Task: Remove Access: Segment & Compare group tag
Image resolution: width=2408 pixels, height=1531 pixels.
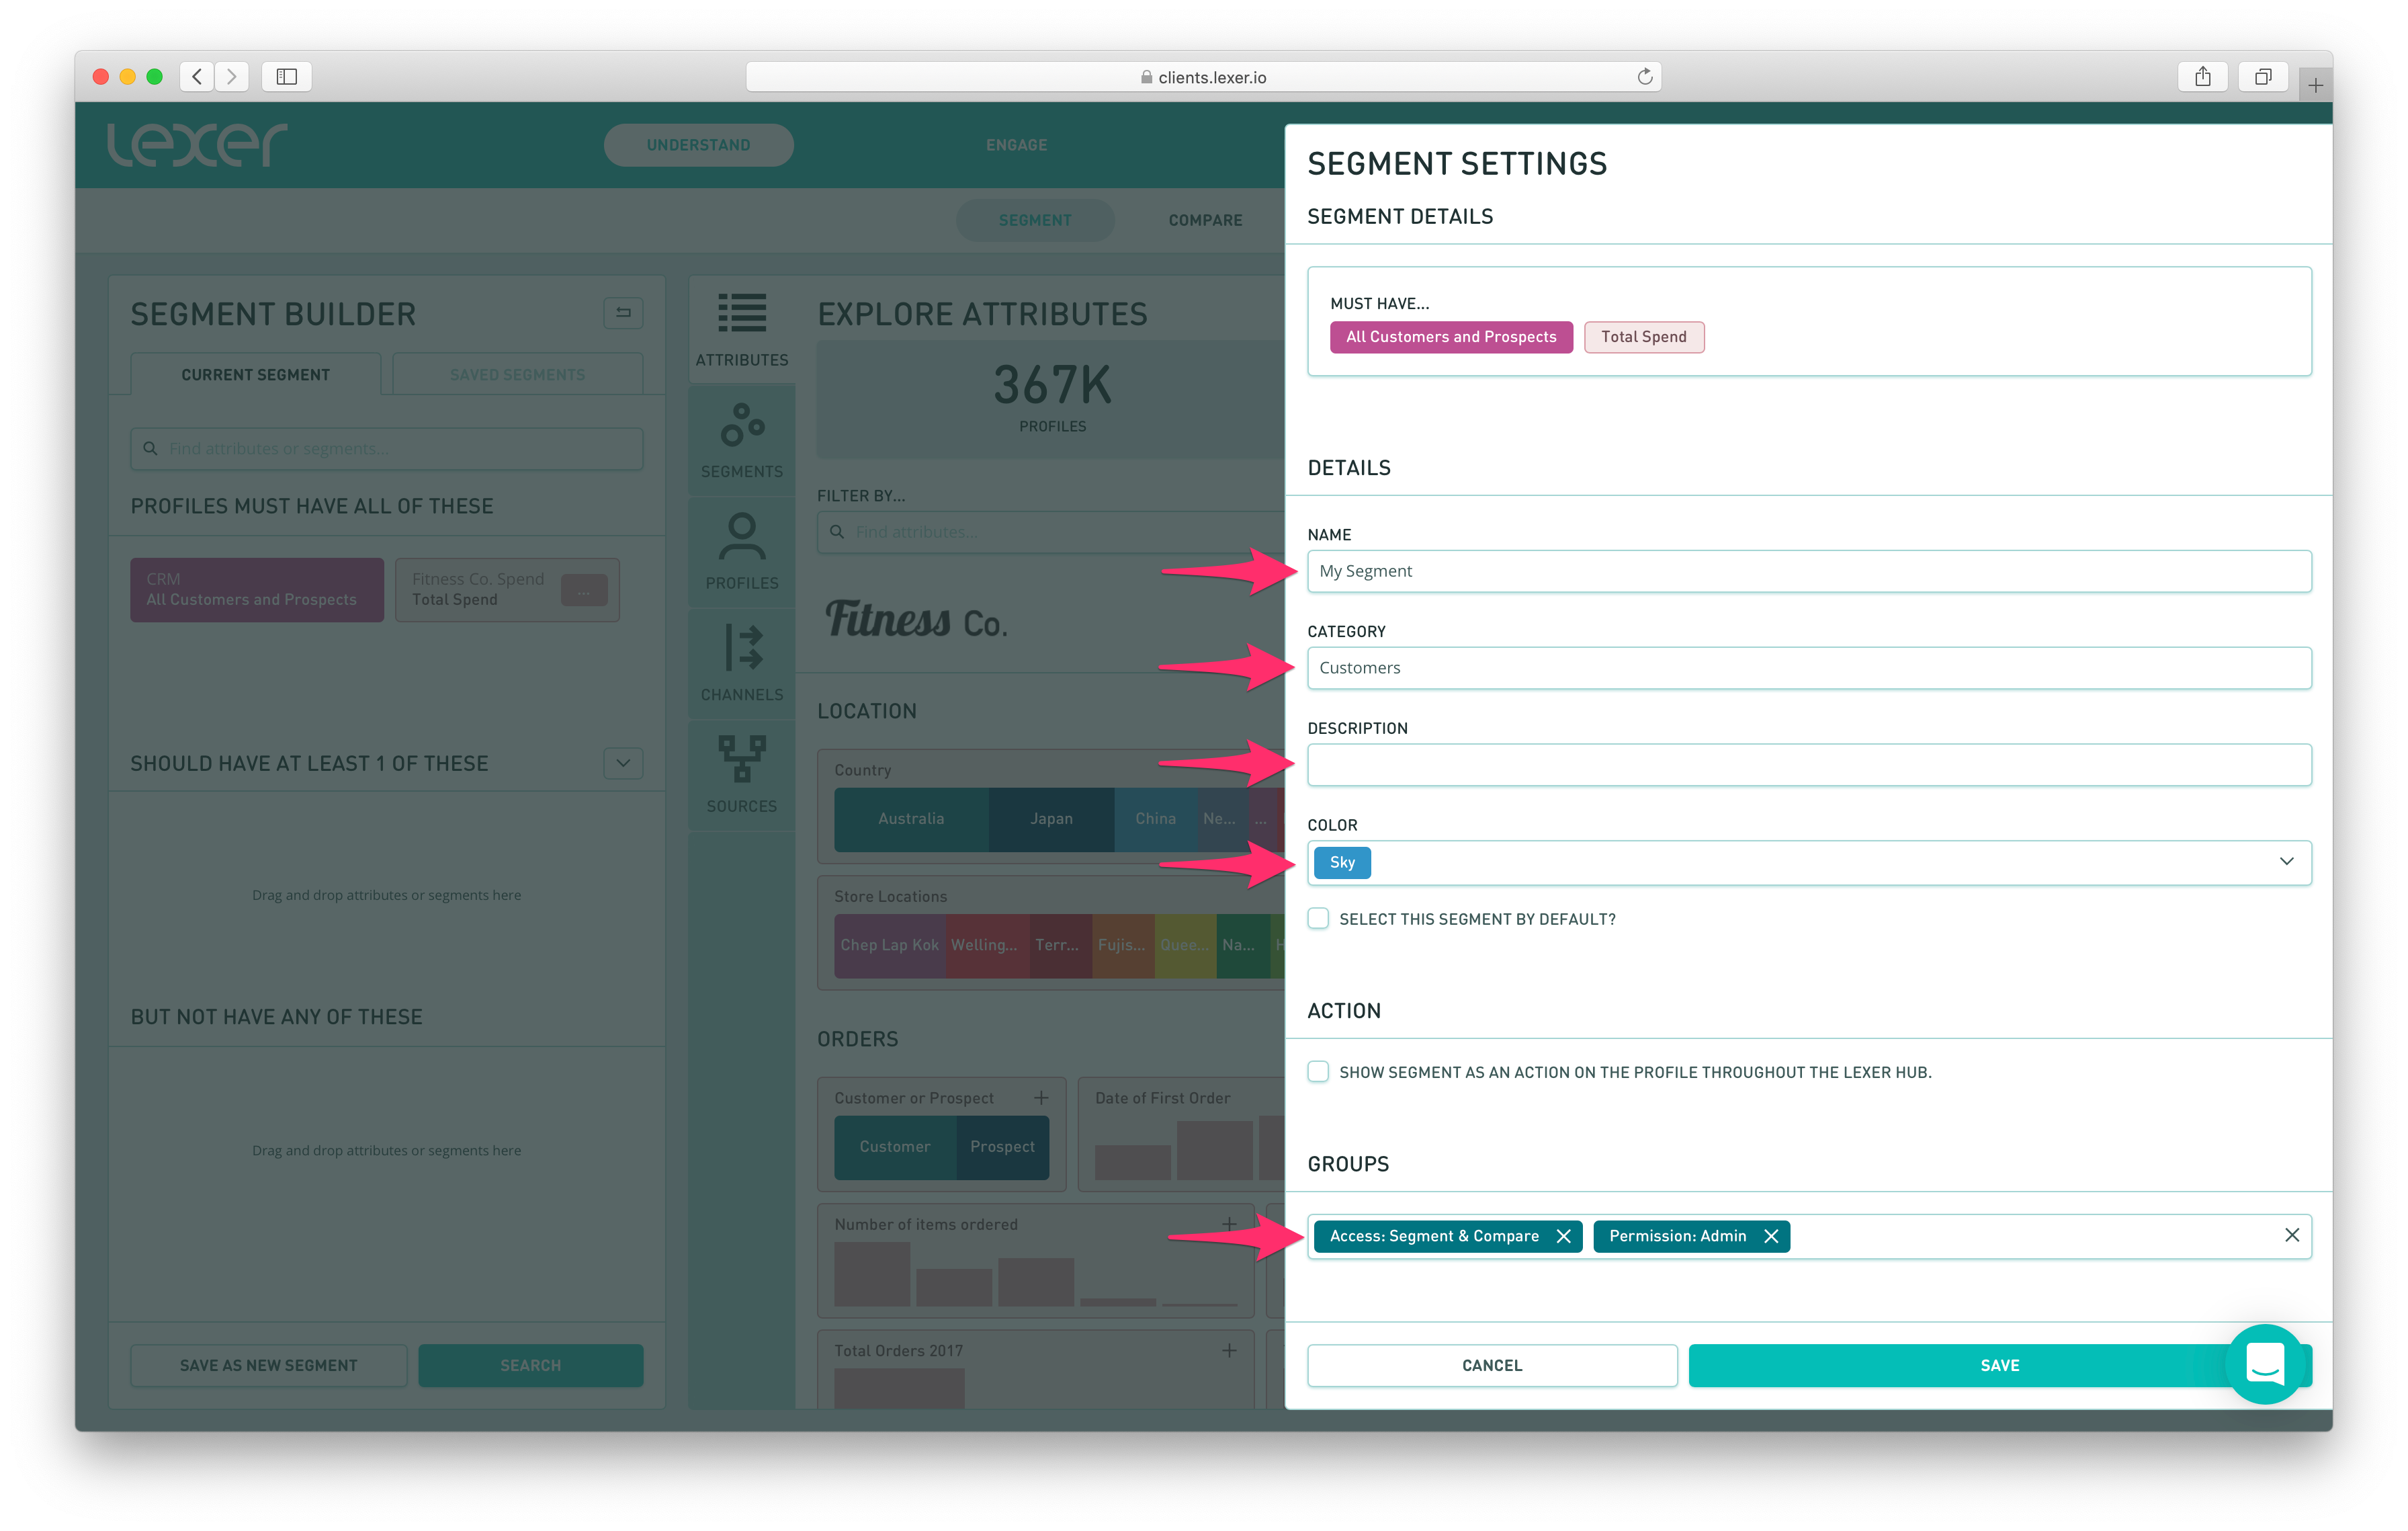Action: click(1563, 1236)
